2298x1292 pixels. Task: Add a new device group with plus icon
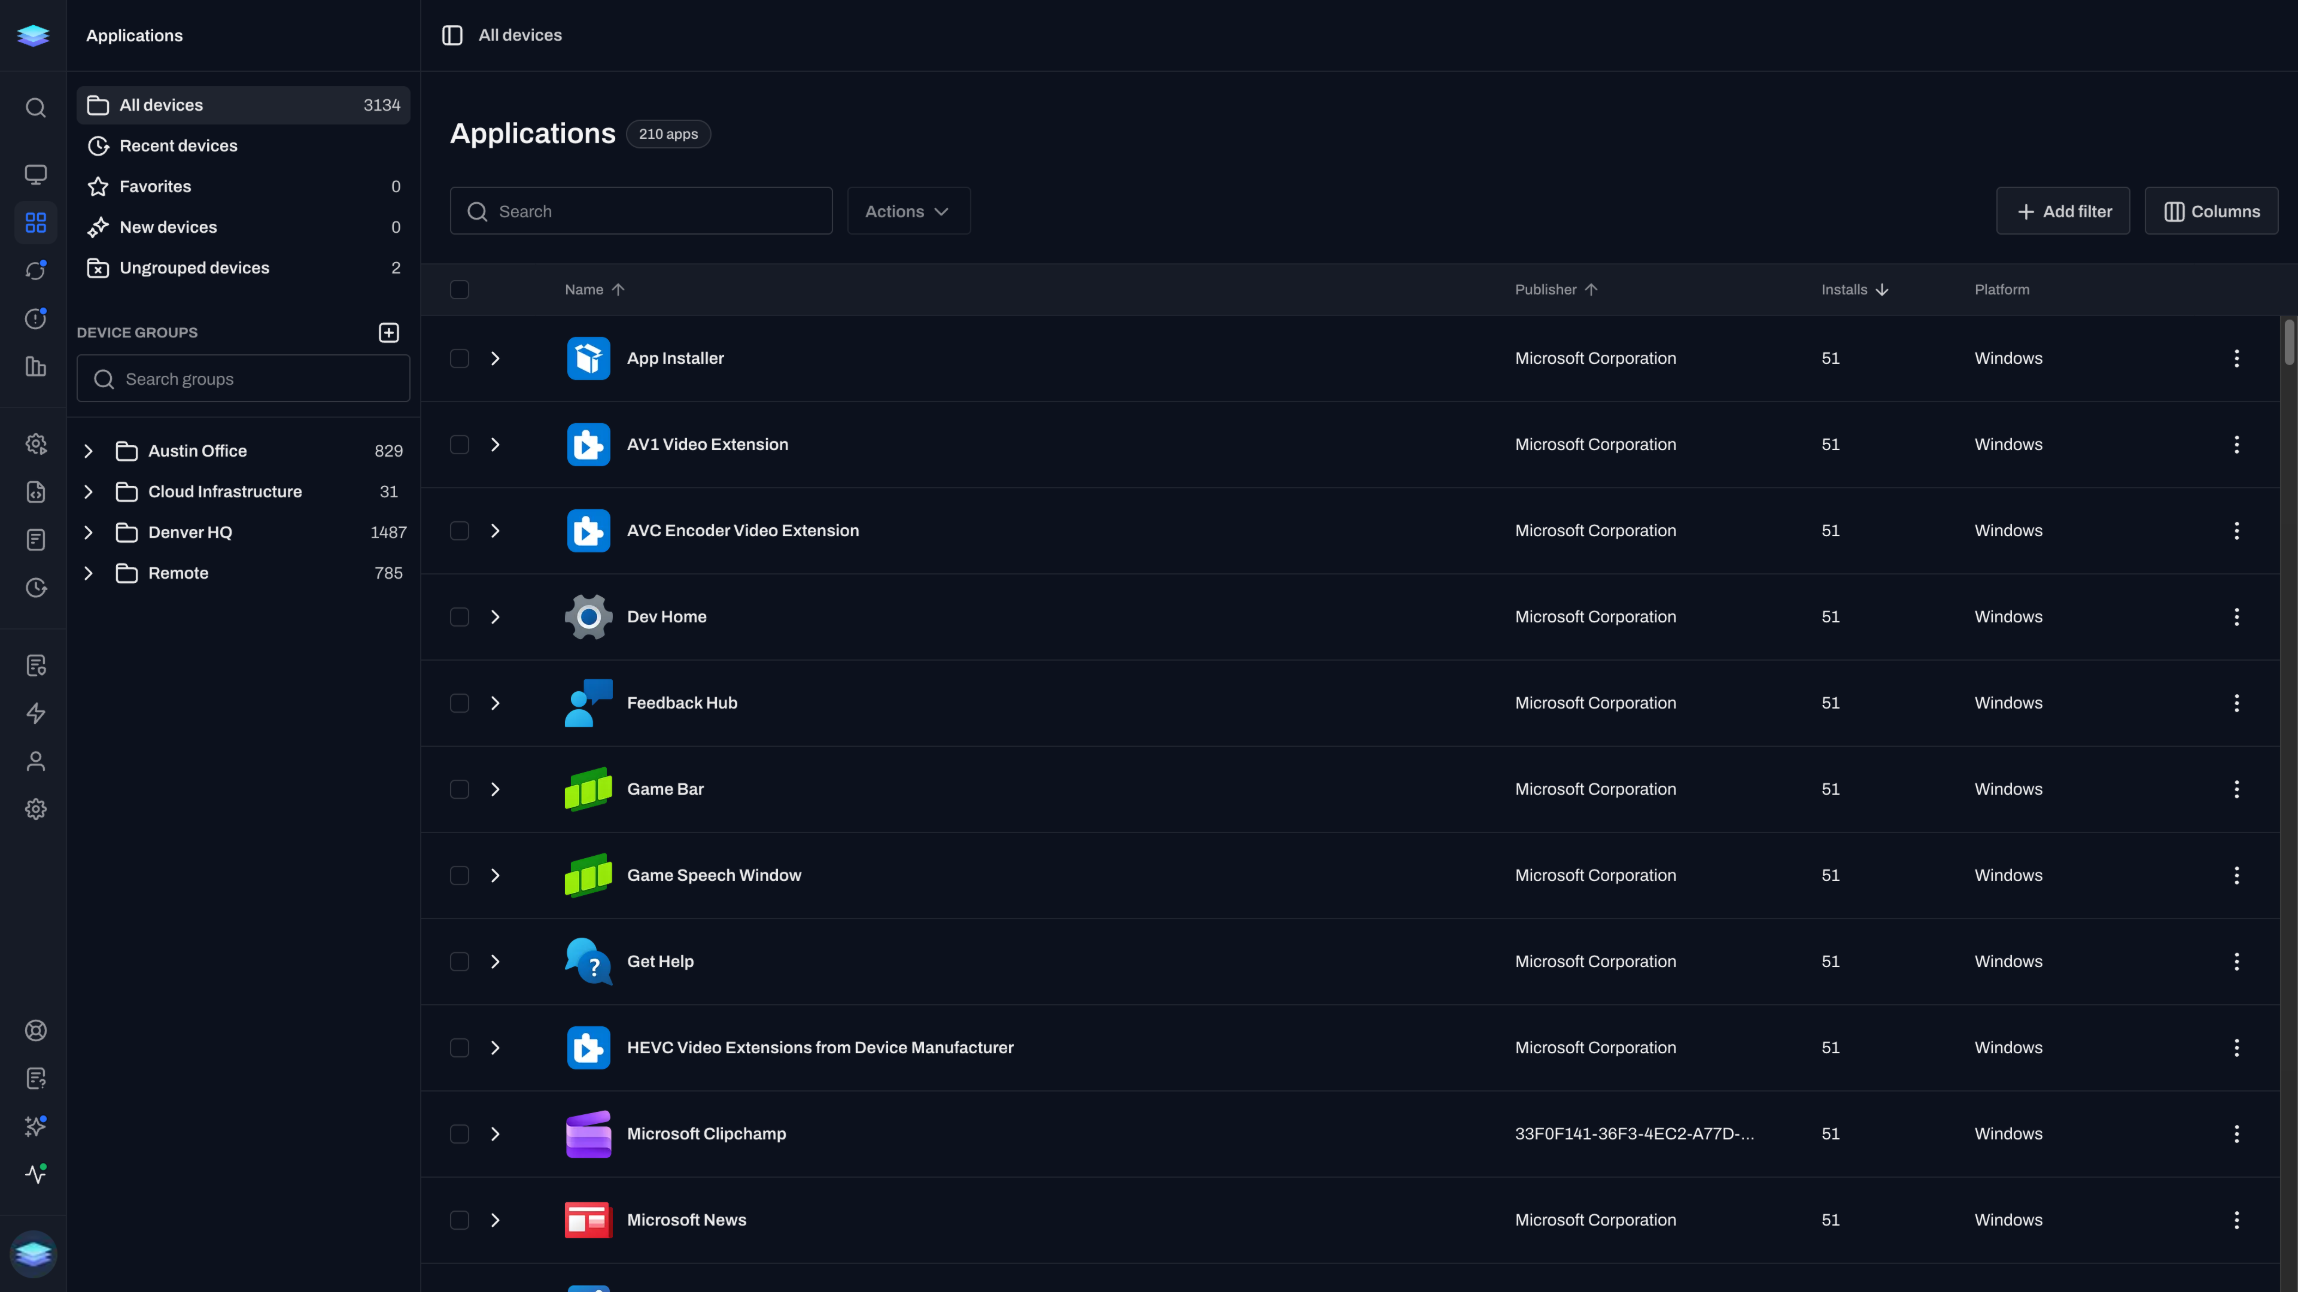click(389, 332)
